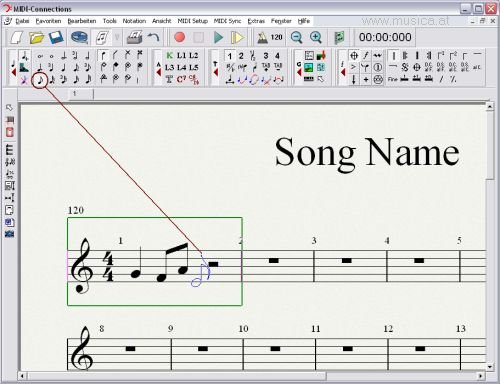The image size is (500, 384).
Task: Zoom in with the plus magnifier
Action: point(315,37)
